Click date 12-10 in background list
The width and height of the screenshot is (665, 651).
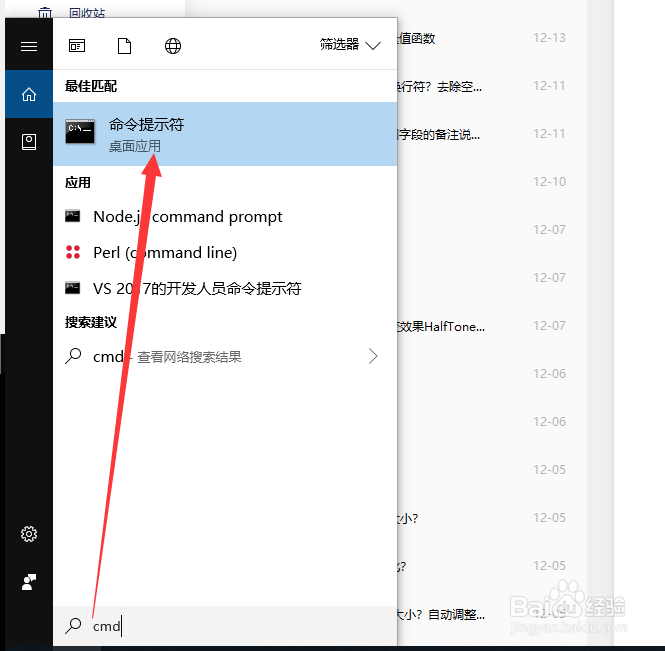[x=549, y=182]
